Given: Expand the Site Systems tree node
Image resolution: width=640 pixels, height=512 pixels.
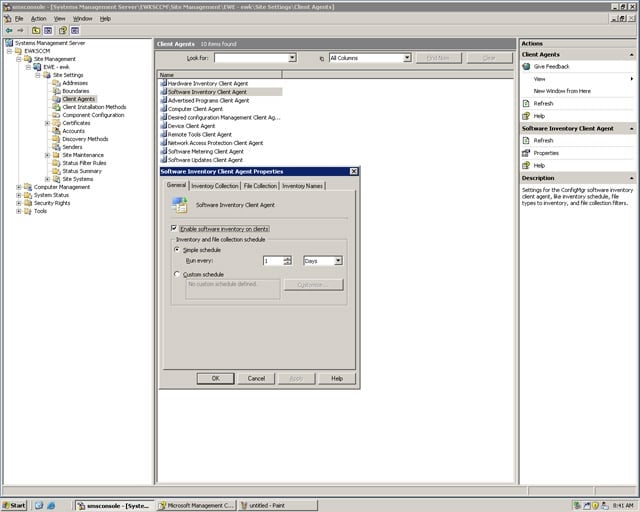Looking at the screenshot, I should pos(47,179).
